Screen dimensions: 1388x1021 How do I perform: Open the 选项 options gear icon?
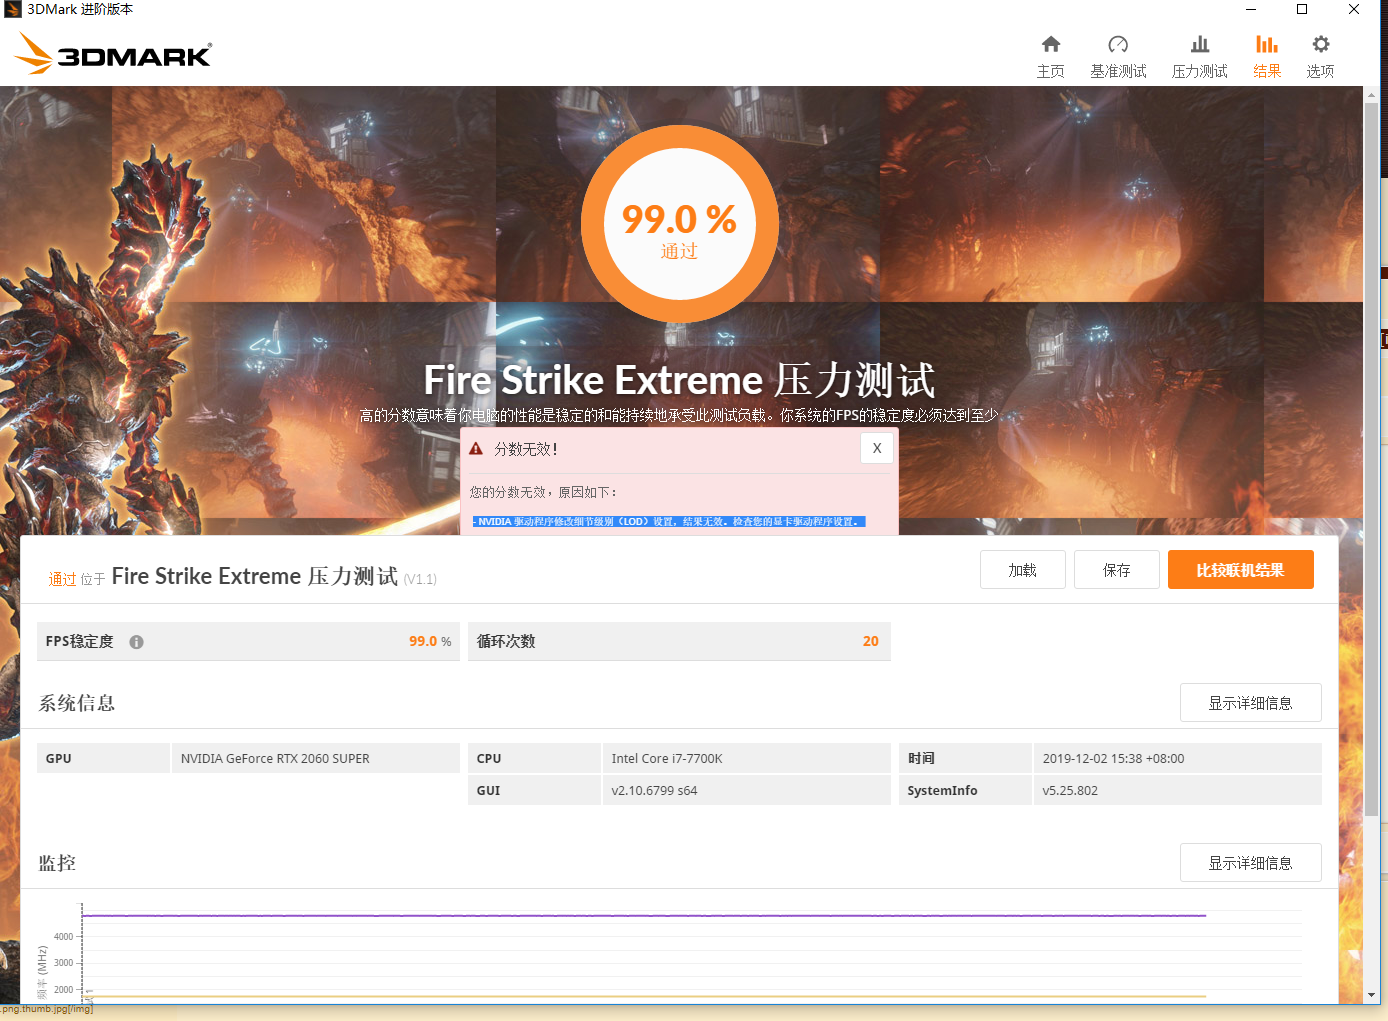pyautogui.click(x=1319, y=55)
